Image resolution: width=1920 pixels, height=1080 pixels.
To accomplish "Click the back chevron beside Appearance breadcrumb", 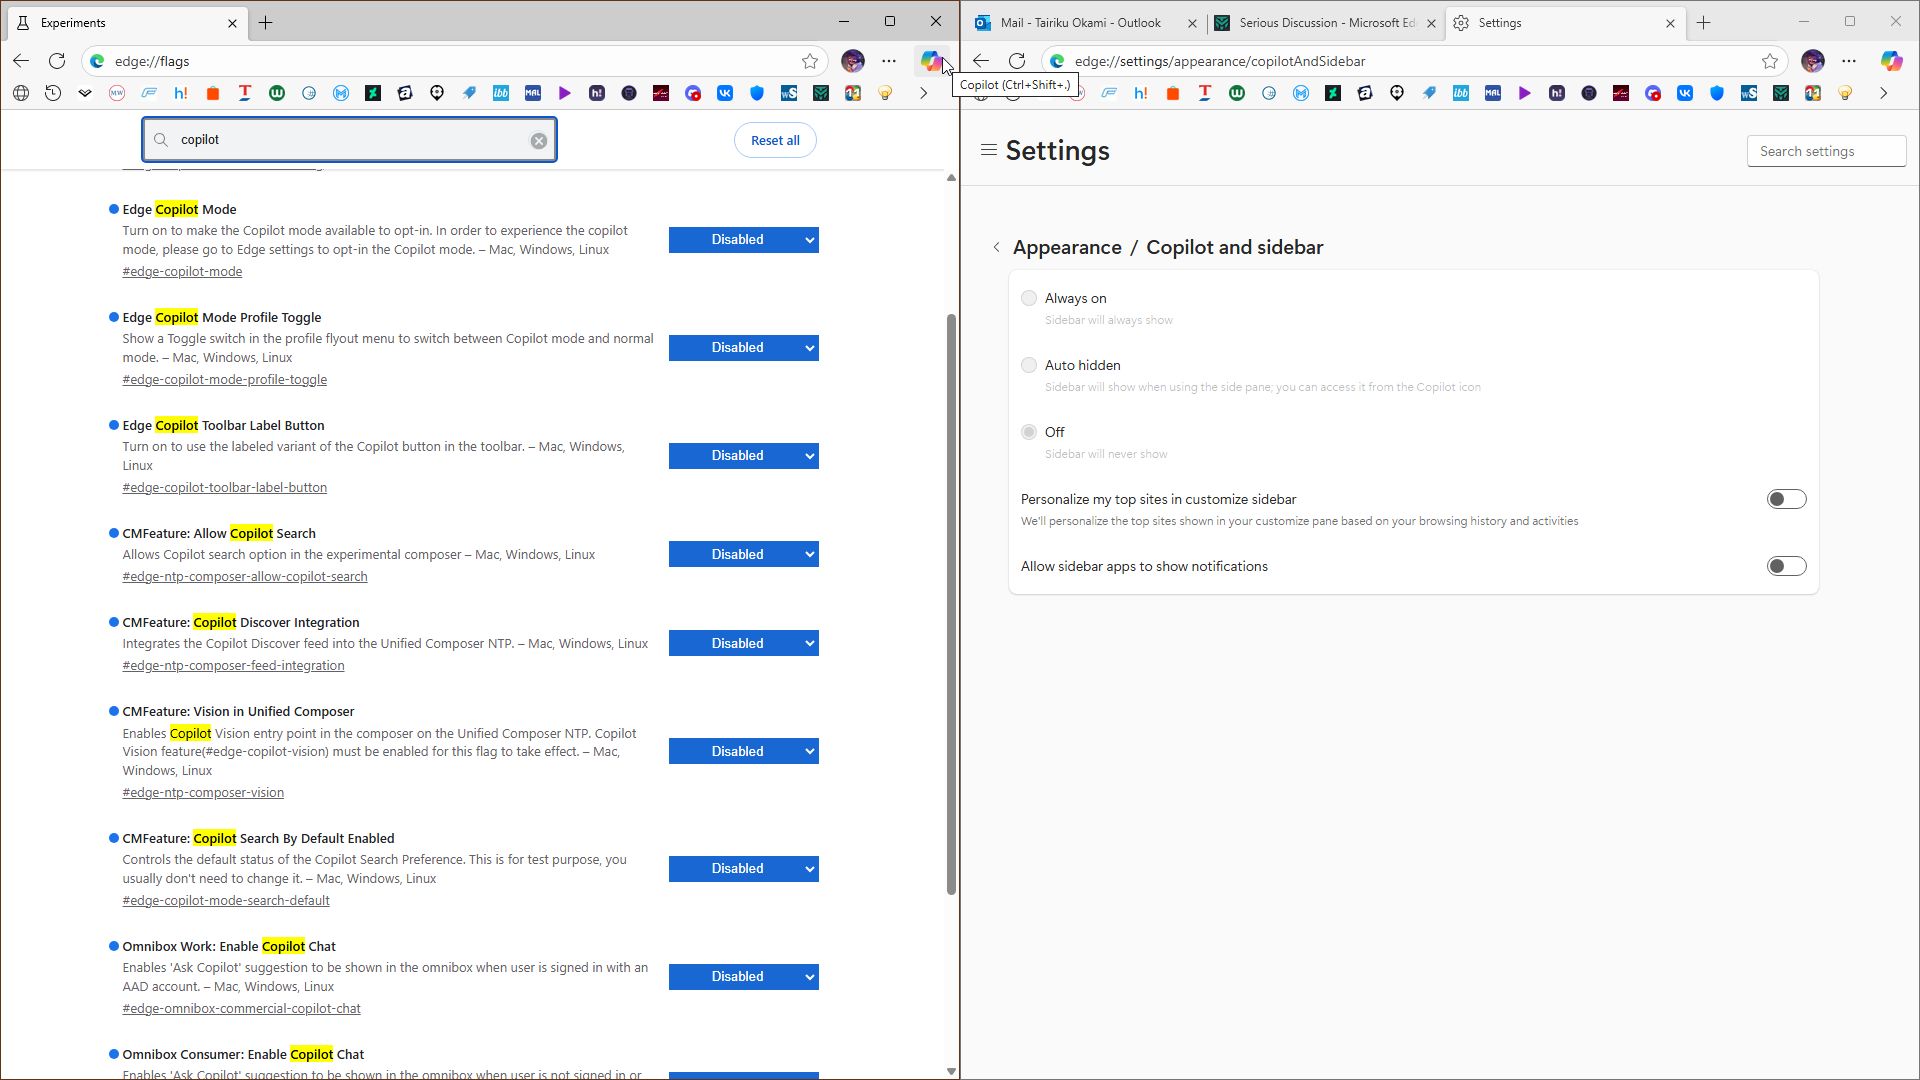I will coord(996,247).
